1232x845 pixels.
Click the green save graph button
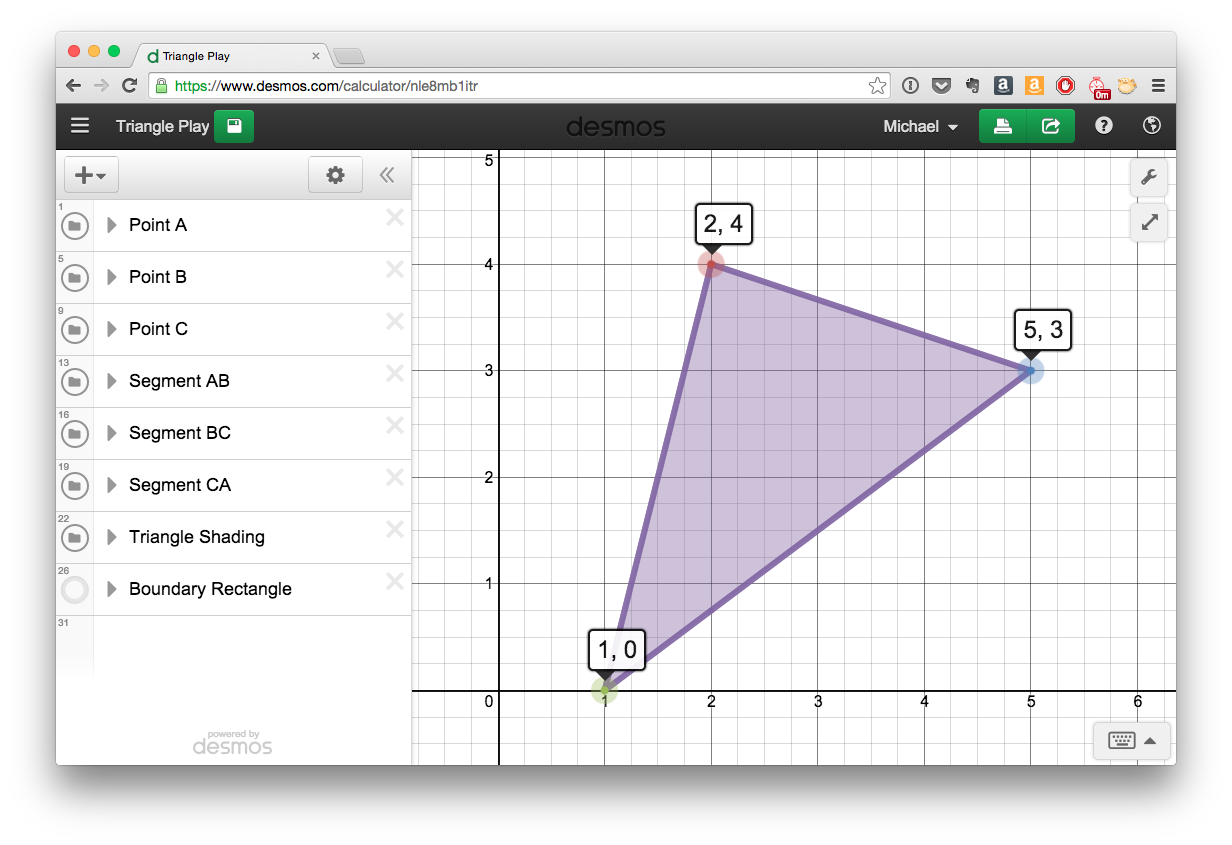[x=234, y=126]
